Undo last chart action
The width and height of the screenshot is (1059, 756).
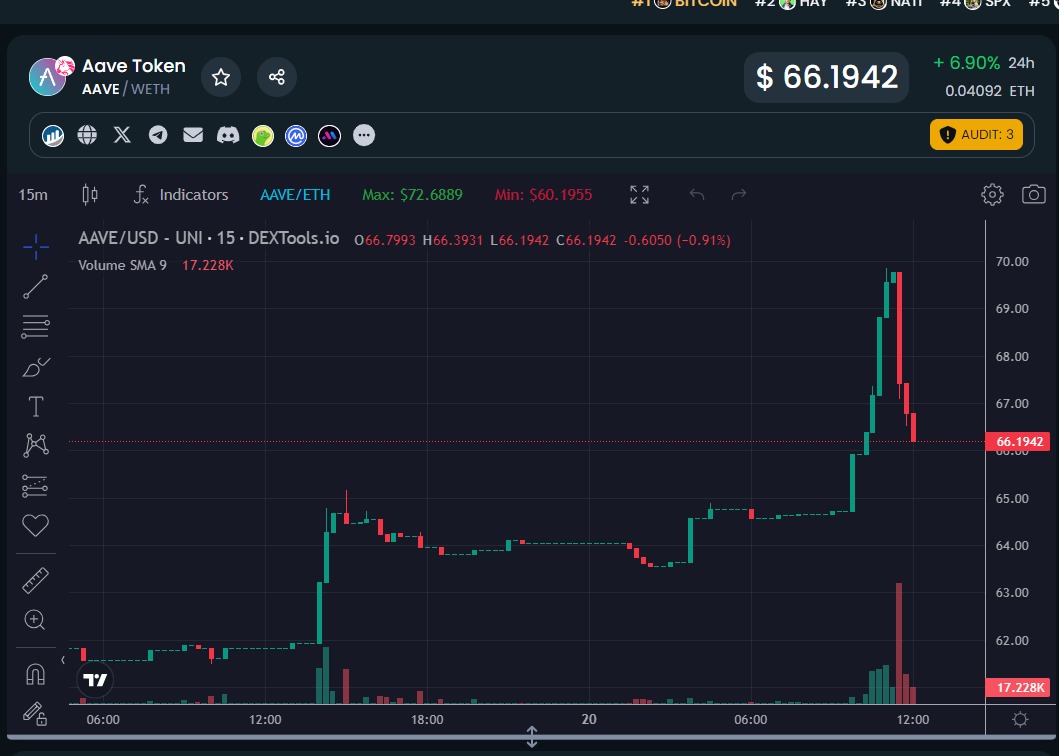coord(697,195)
